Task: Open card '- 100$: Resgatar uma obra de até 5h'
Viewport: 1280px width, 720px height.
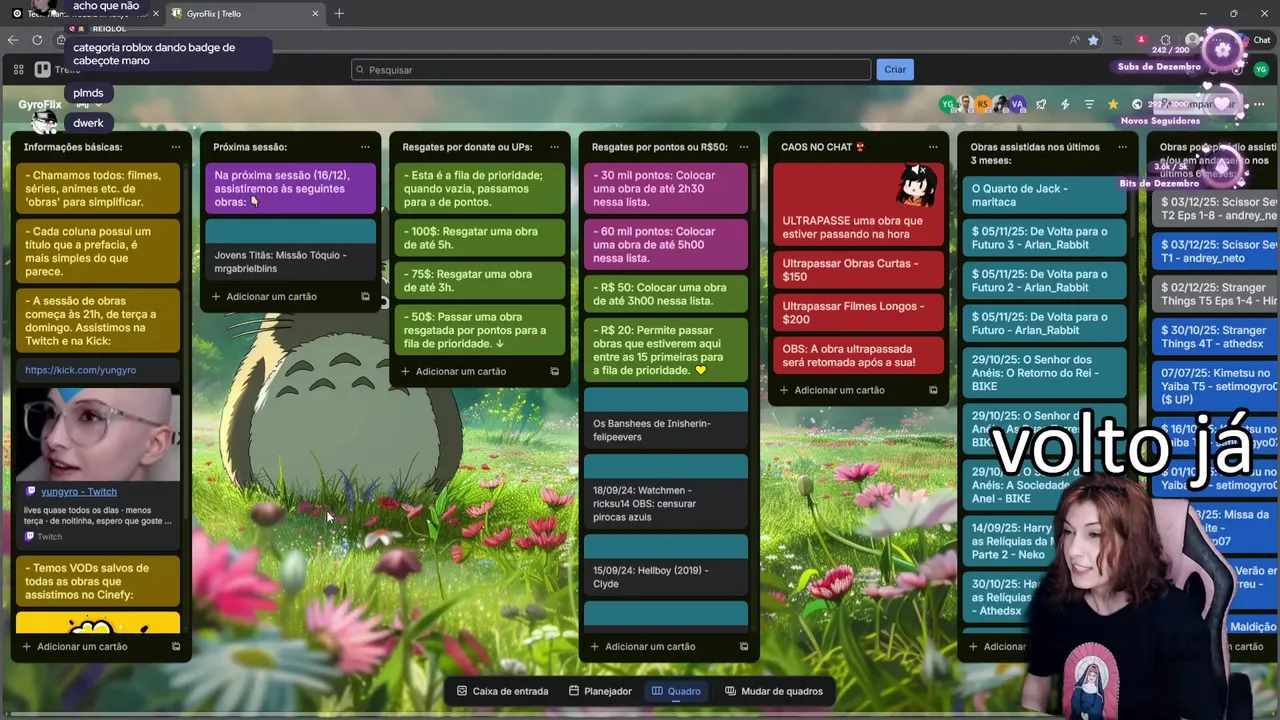Action: point(480,238)
